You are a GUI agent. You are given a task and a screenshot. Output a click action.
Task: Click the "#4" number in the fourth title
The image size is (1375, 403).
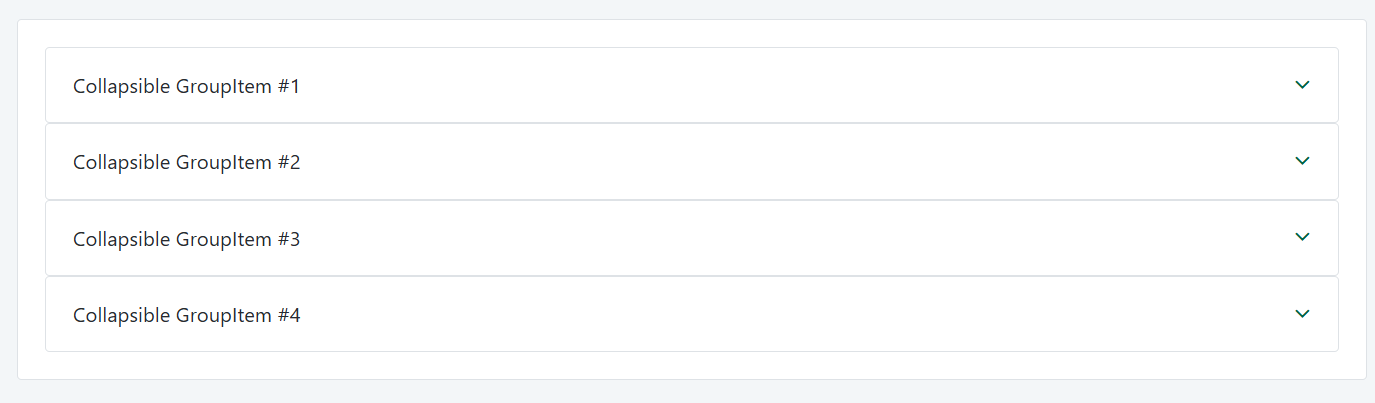pos(289,316)
